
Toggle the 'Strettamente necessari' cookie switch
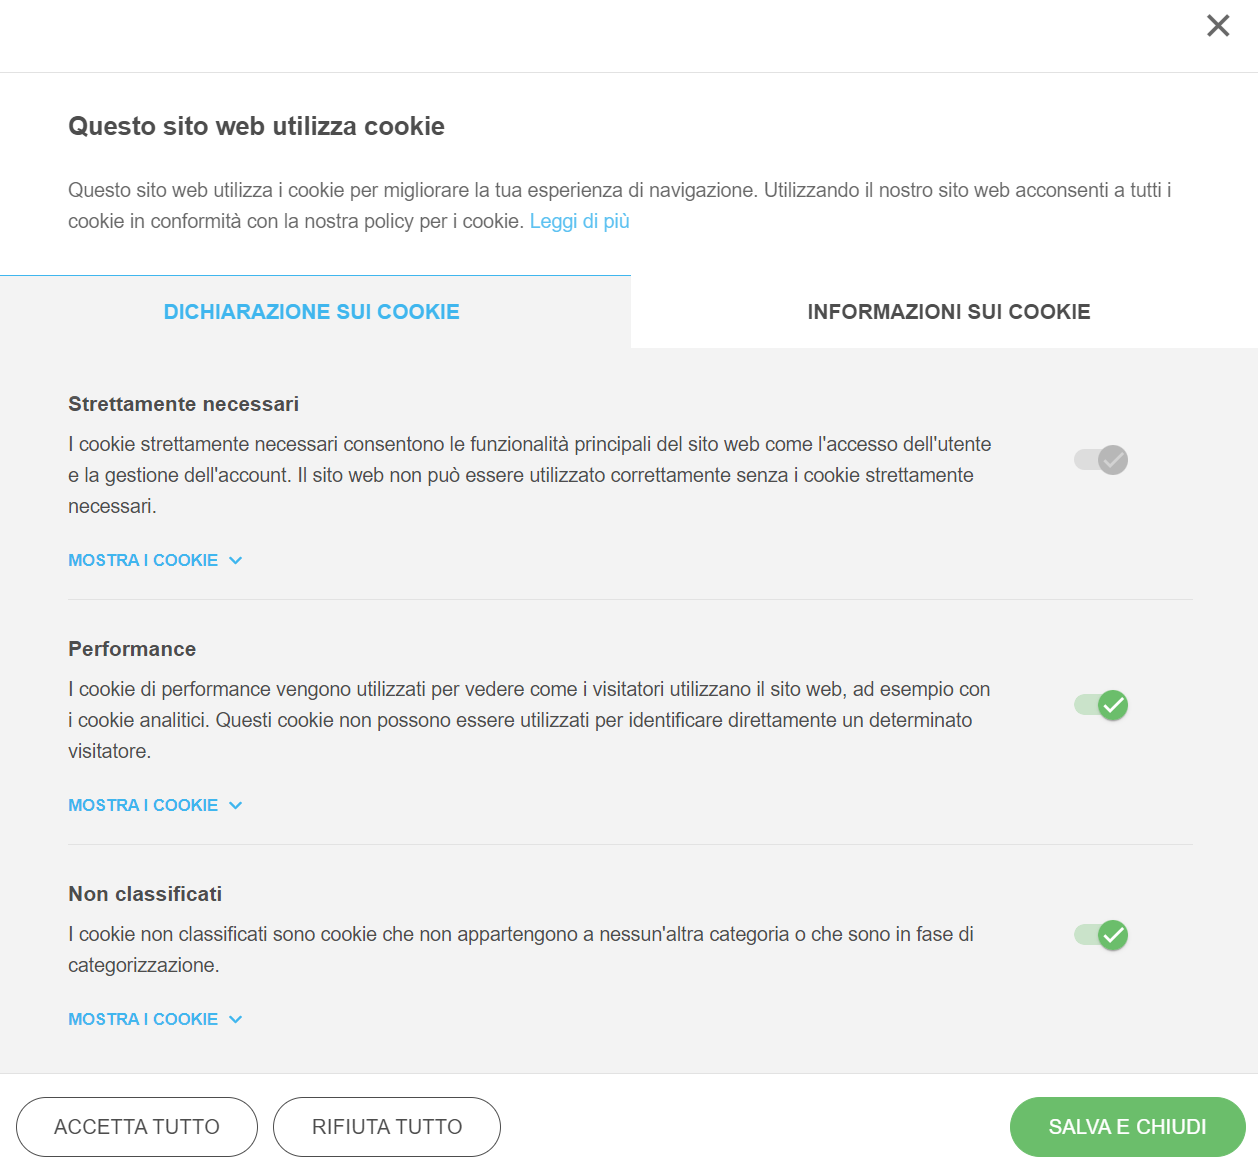1101,460
